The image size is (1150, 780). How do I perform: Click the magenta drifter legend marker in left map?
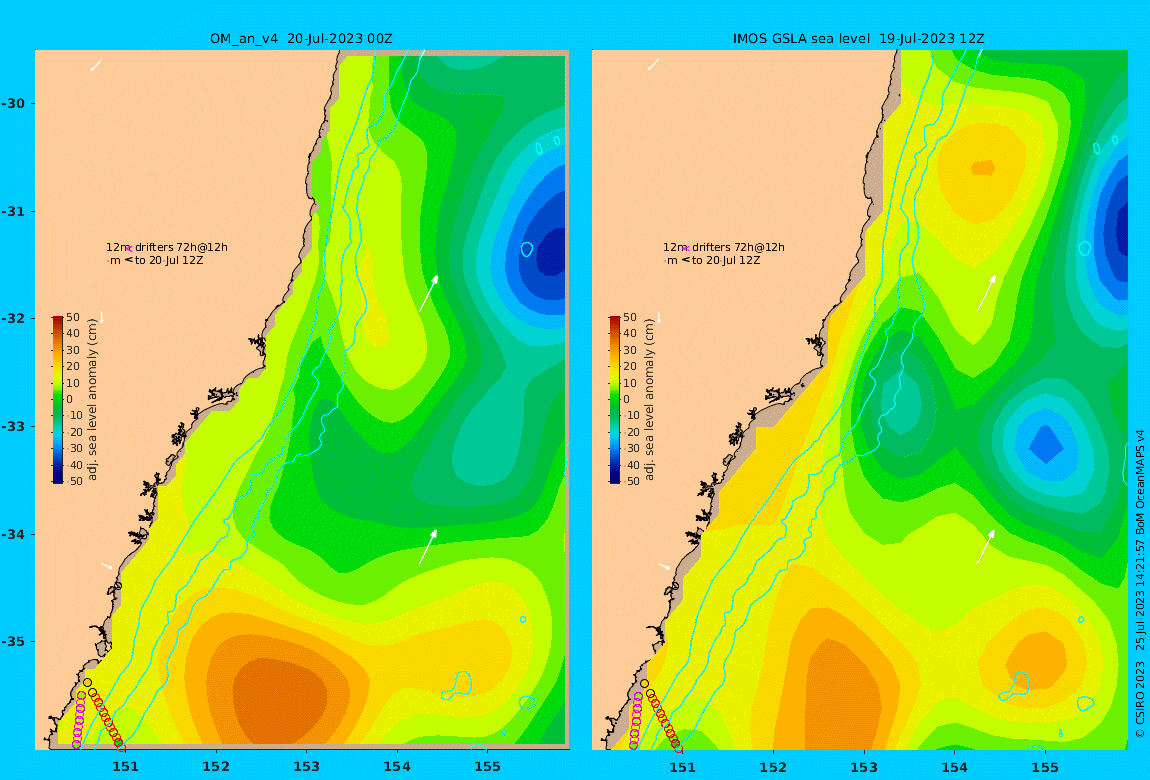[x=128, y=249]
